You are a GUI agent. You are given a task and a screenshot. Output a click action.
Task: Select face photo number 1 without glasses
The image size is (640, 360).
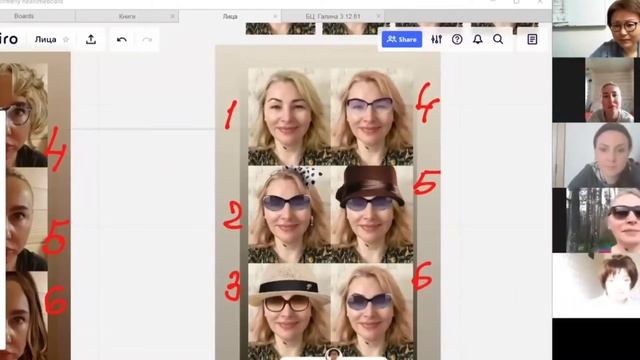[289, 116]
